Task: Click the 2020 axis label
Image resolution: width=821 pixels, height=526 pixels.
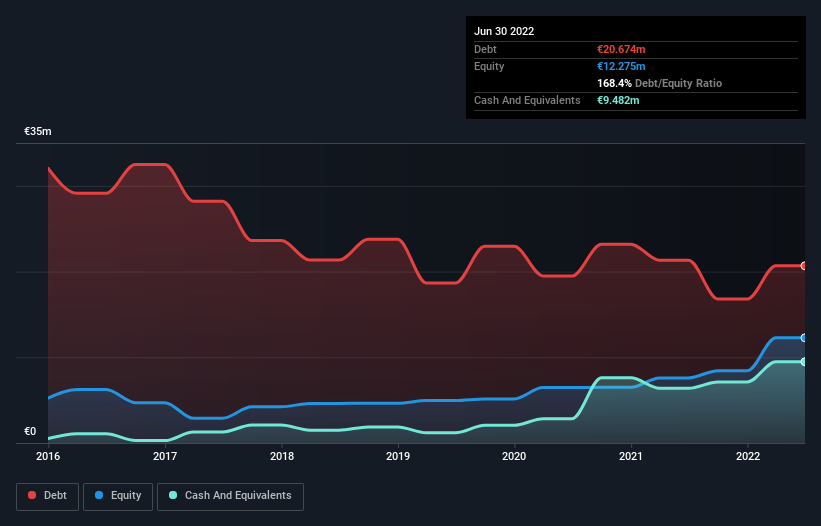Action: click(514, 456)
